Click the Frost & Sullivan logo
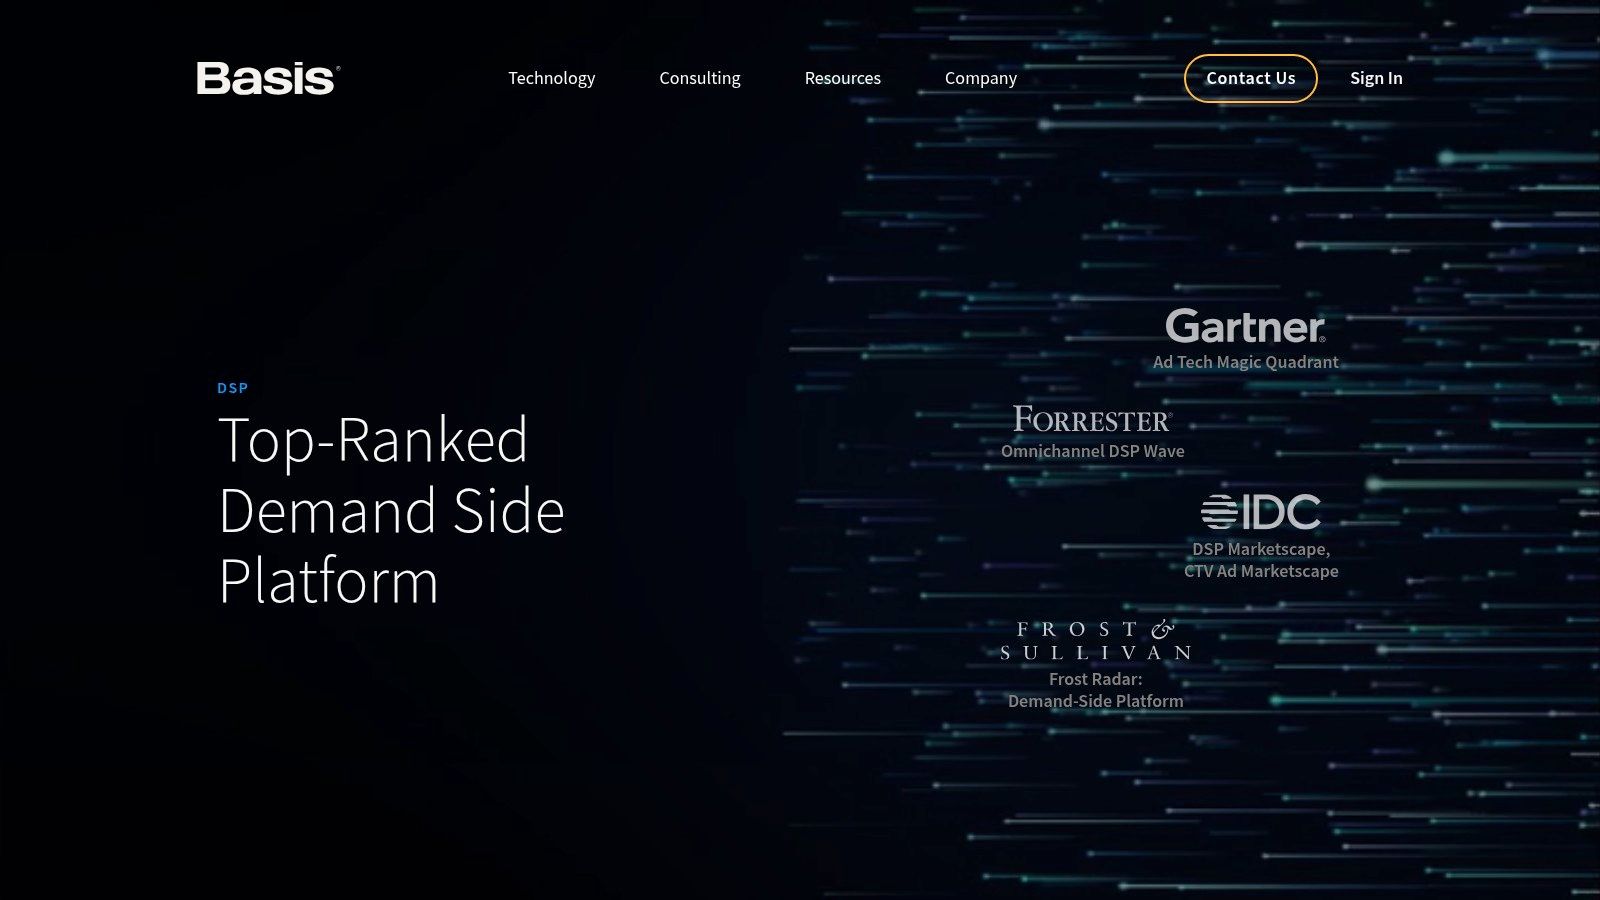This screenshot has height=900, width=1600. point(1096,640)
